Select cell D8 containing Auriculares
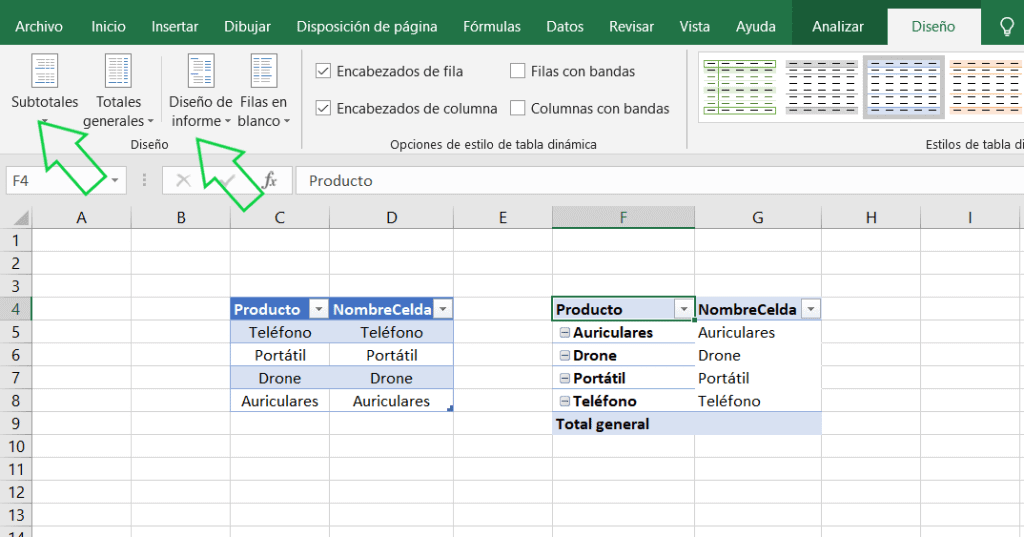This screenshot has width=1024, height=537. point(391,400)
